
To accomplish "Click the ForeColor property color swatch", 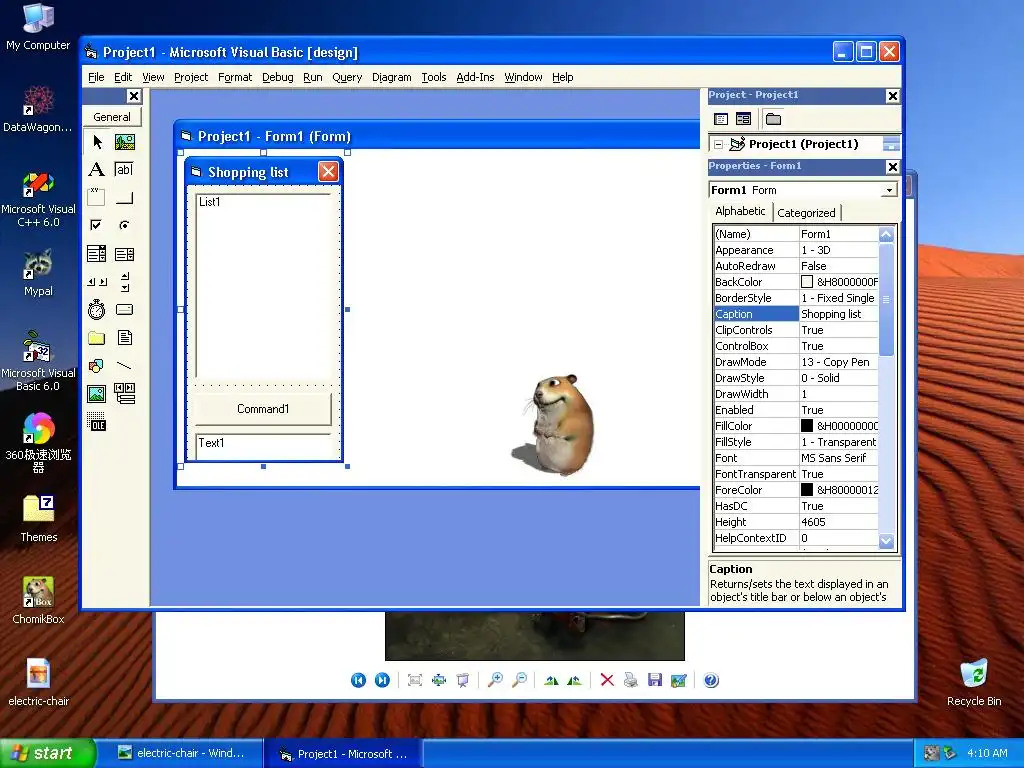I will tap(807, 490).
